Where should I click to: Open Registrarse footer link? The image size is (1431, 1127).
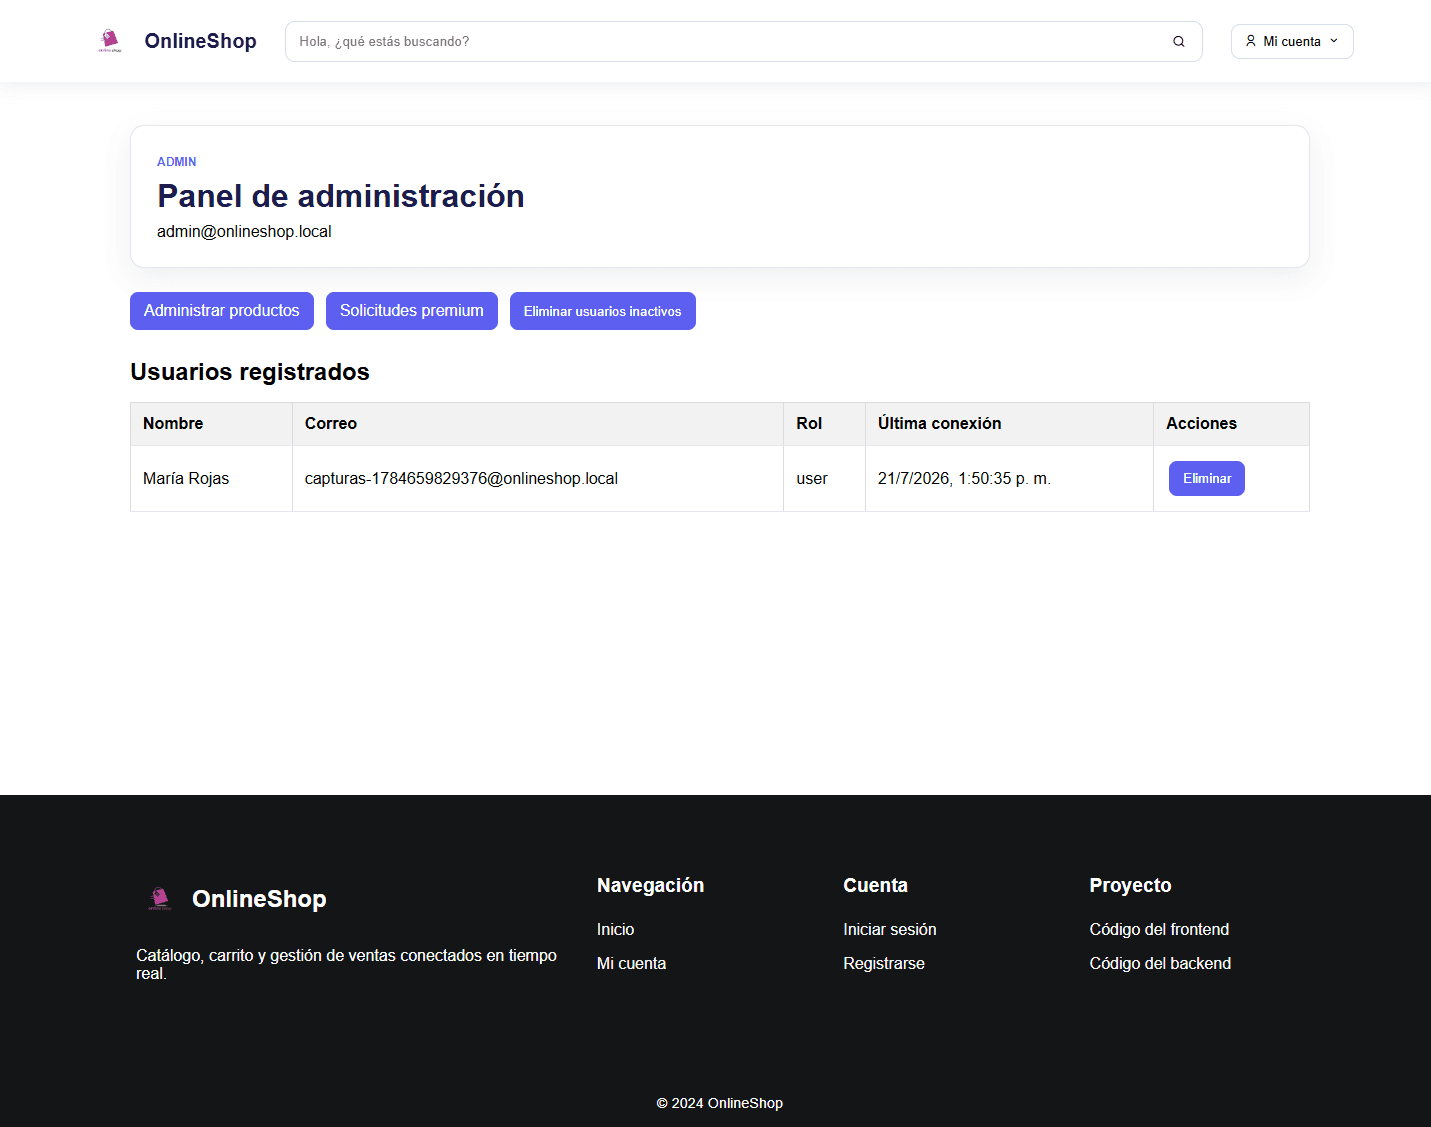(884, 964)
